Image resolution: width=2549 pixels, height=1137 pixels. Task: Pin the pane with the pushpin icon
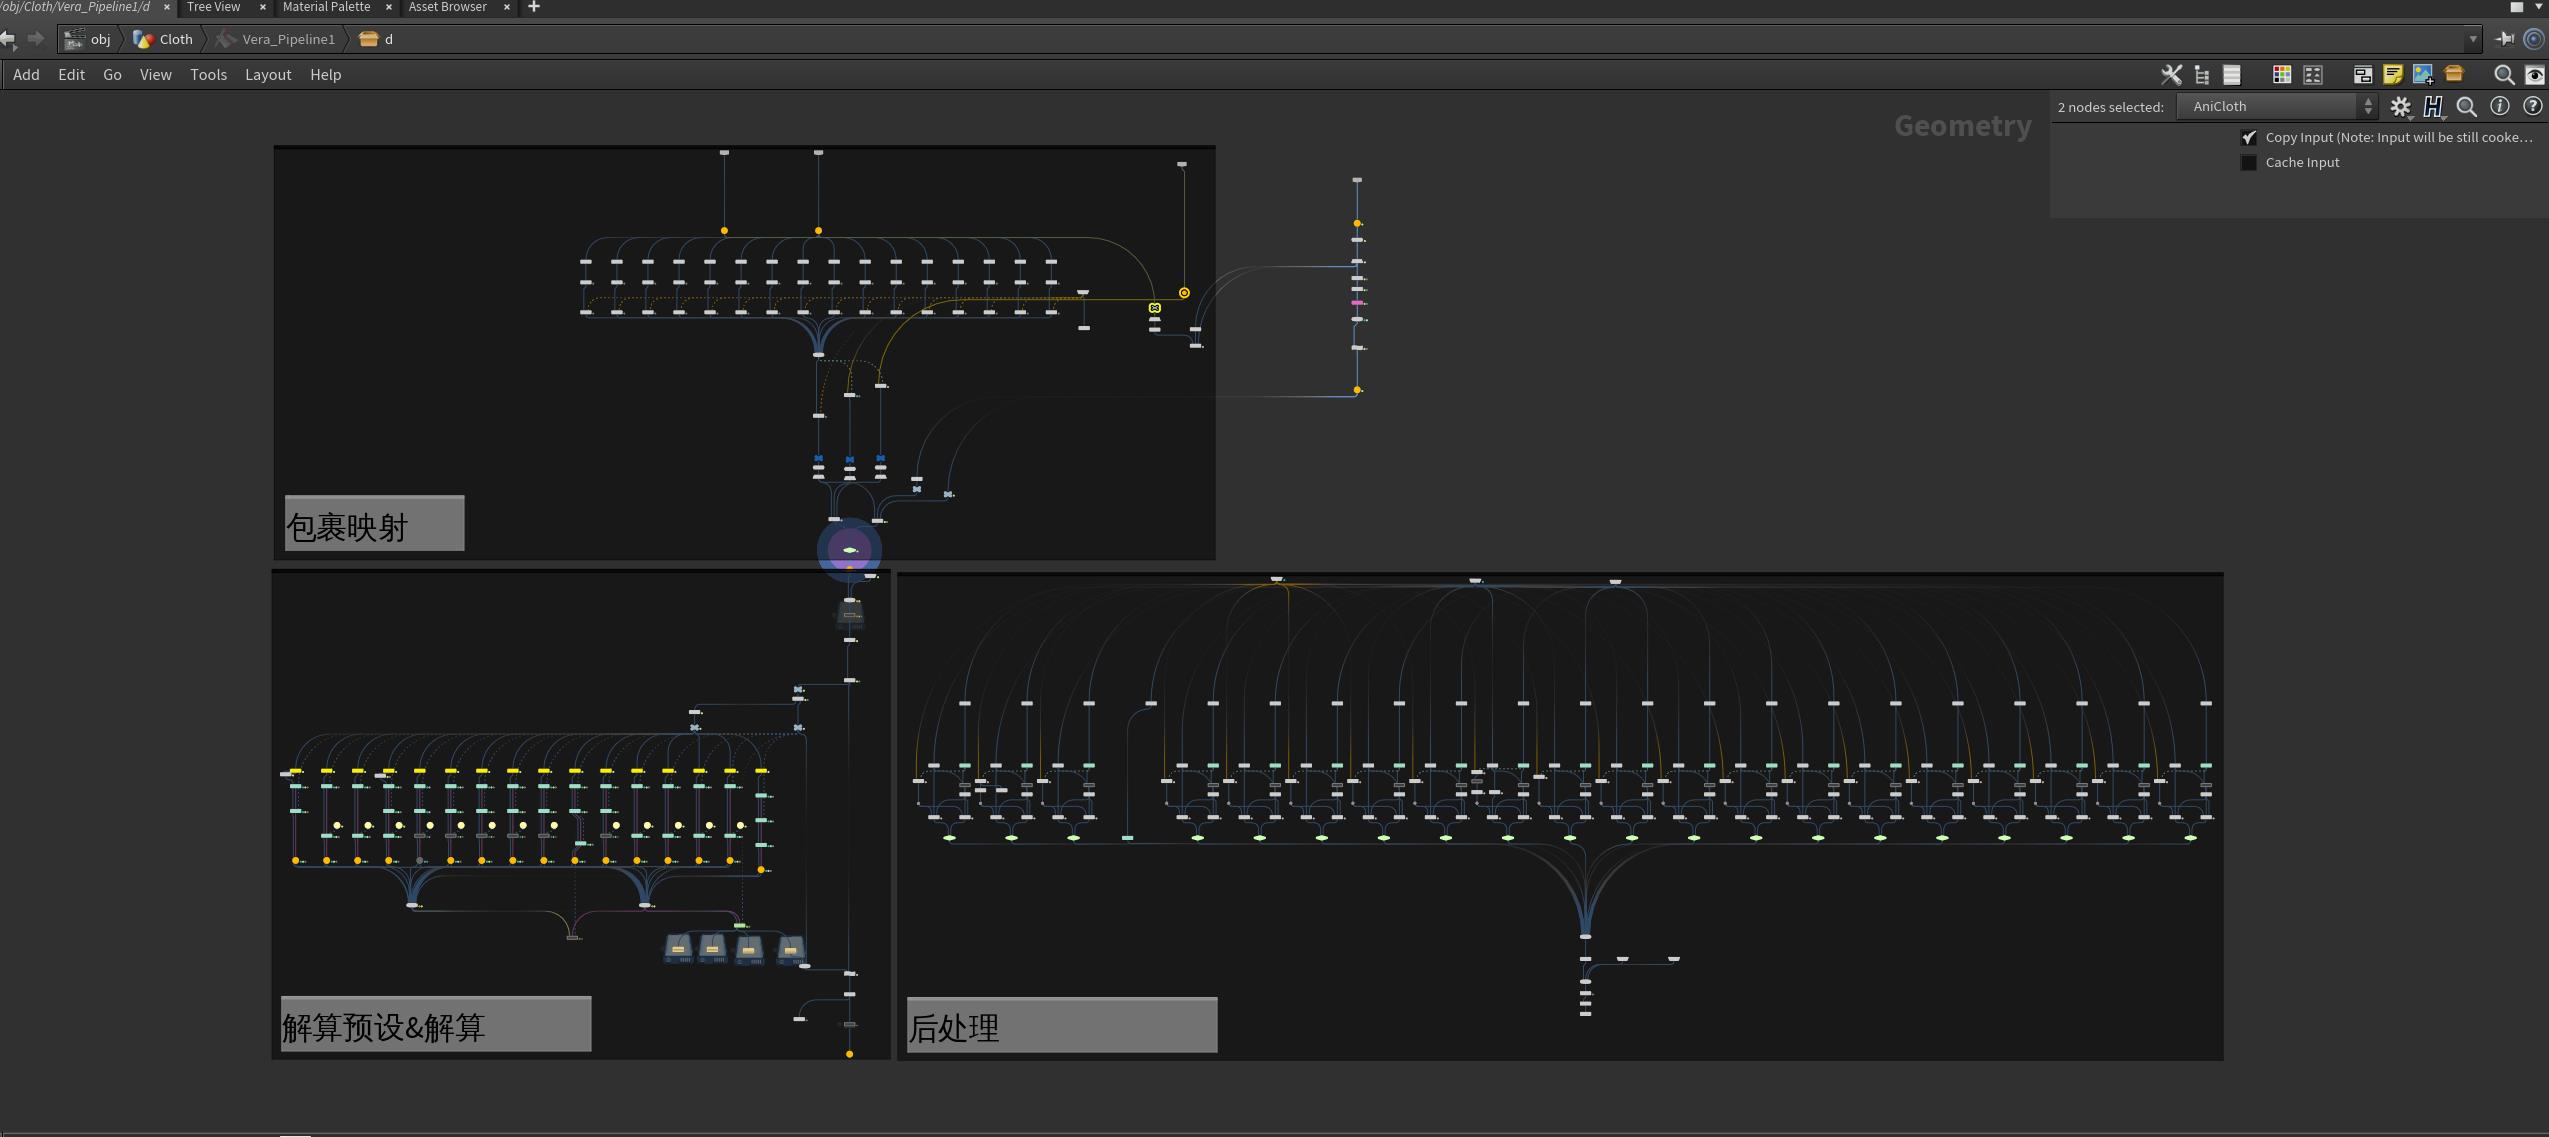pos(2504,39)
